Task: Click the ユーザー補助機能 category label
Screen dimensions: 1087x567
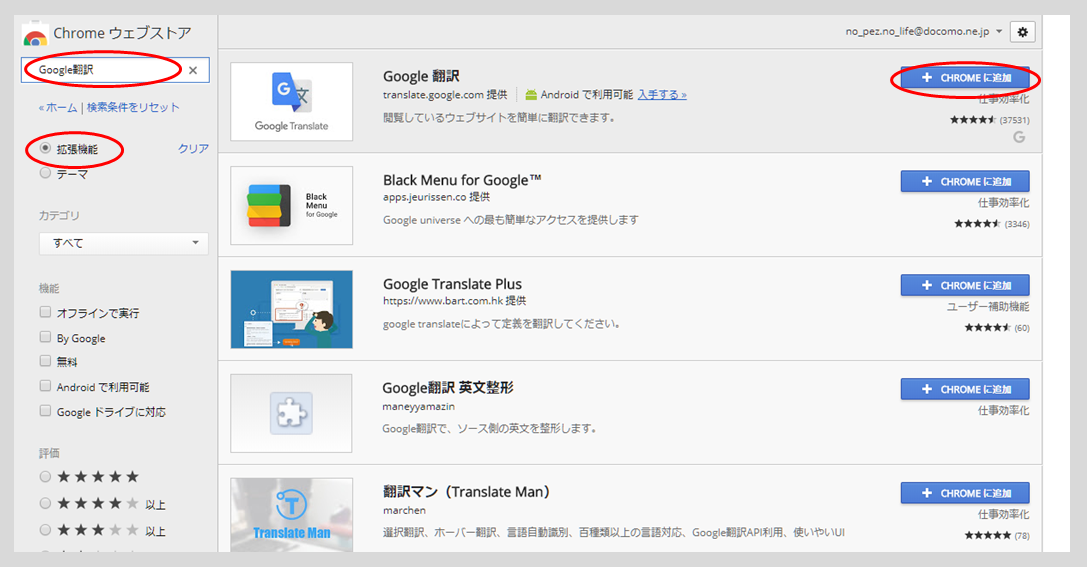Action: (x=989, y=306)
